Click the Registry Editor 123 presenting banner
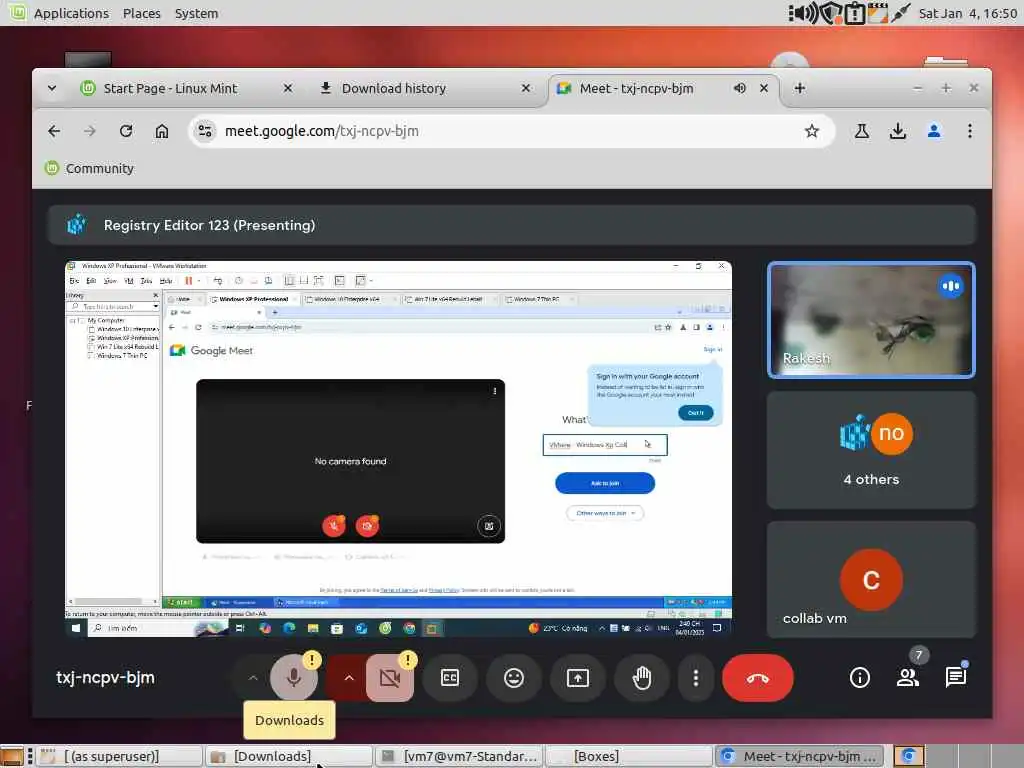 pyautogui.click(x=511, y=225)
